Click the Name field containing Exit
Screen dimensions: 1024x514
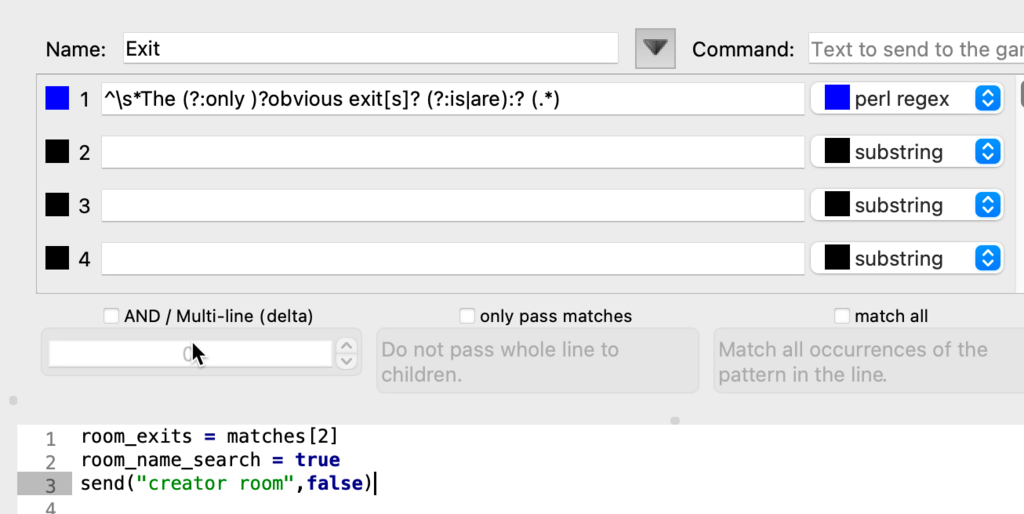pyautogui.click(x=369, y=48)
